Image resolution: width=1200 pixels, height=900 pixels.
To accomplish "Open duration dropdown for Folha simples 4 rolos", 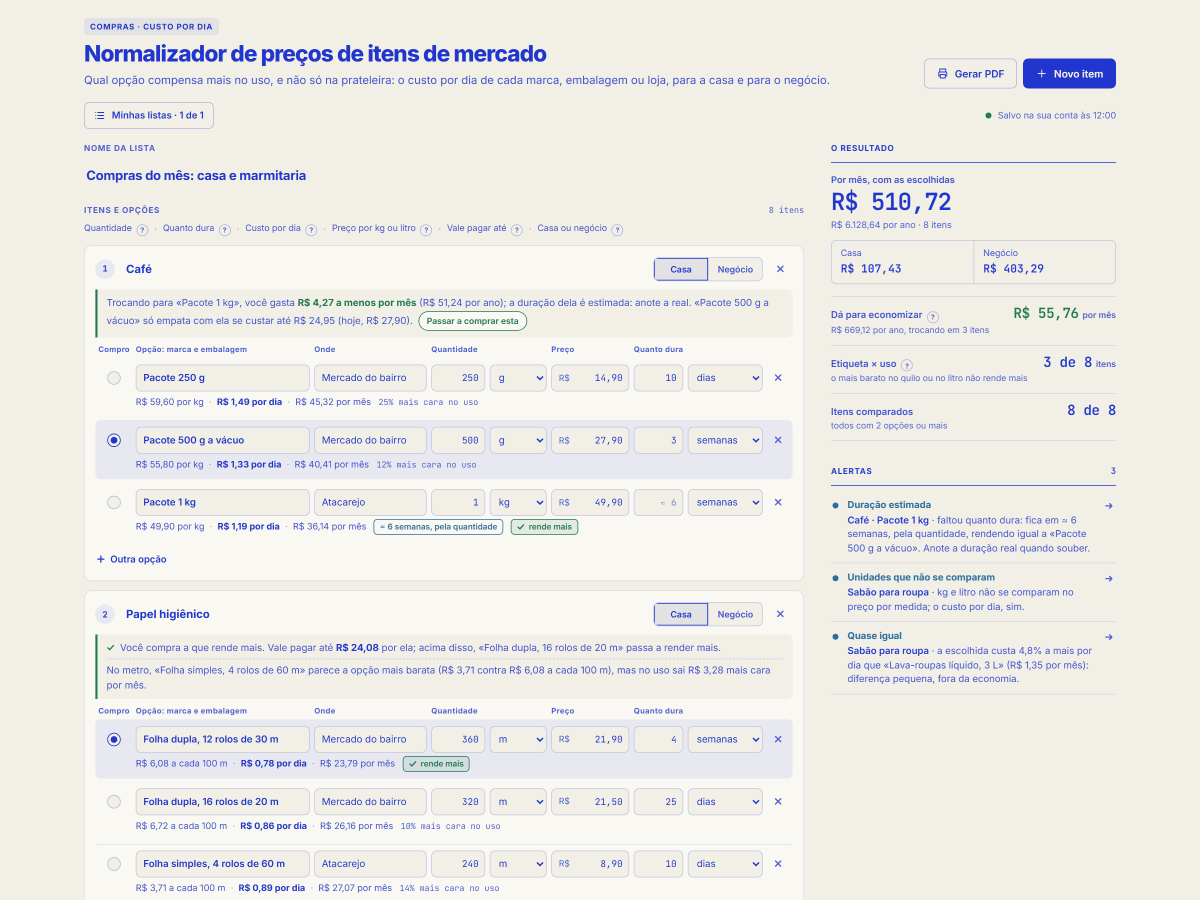I will click(x=725, y=863).
